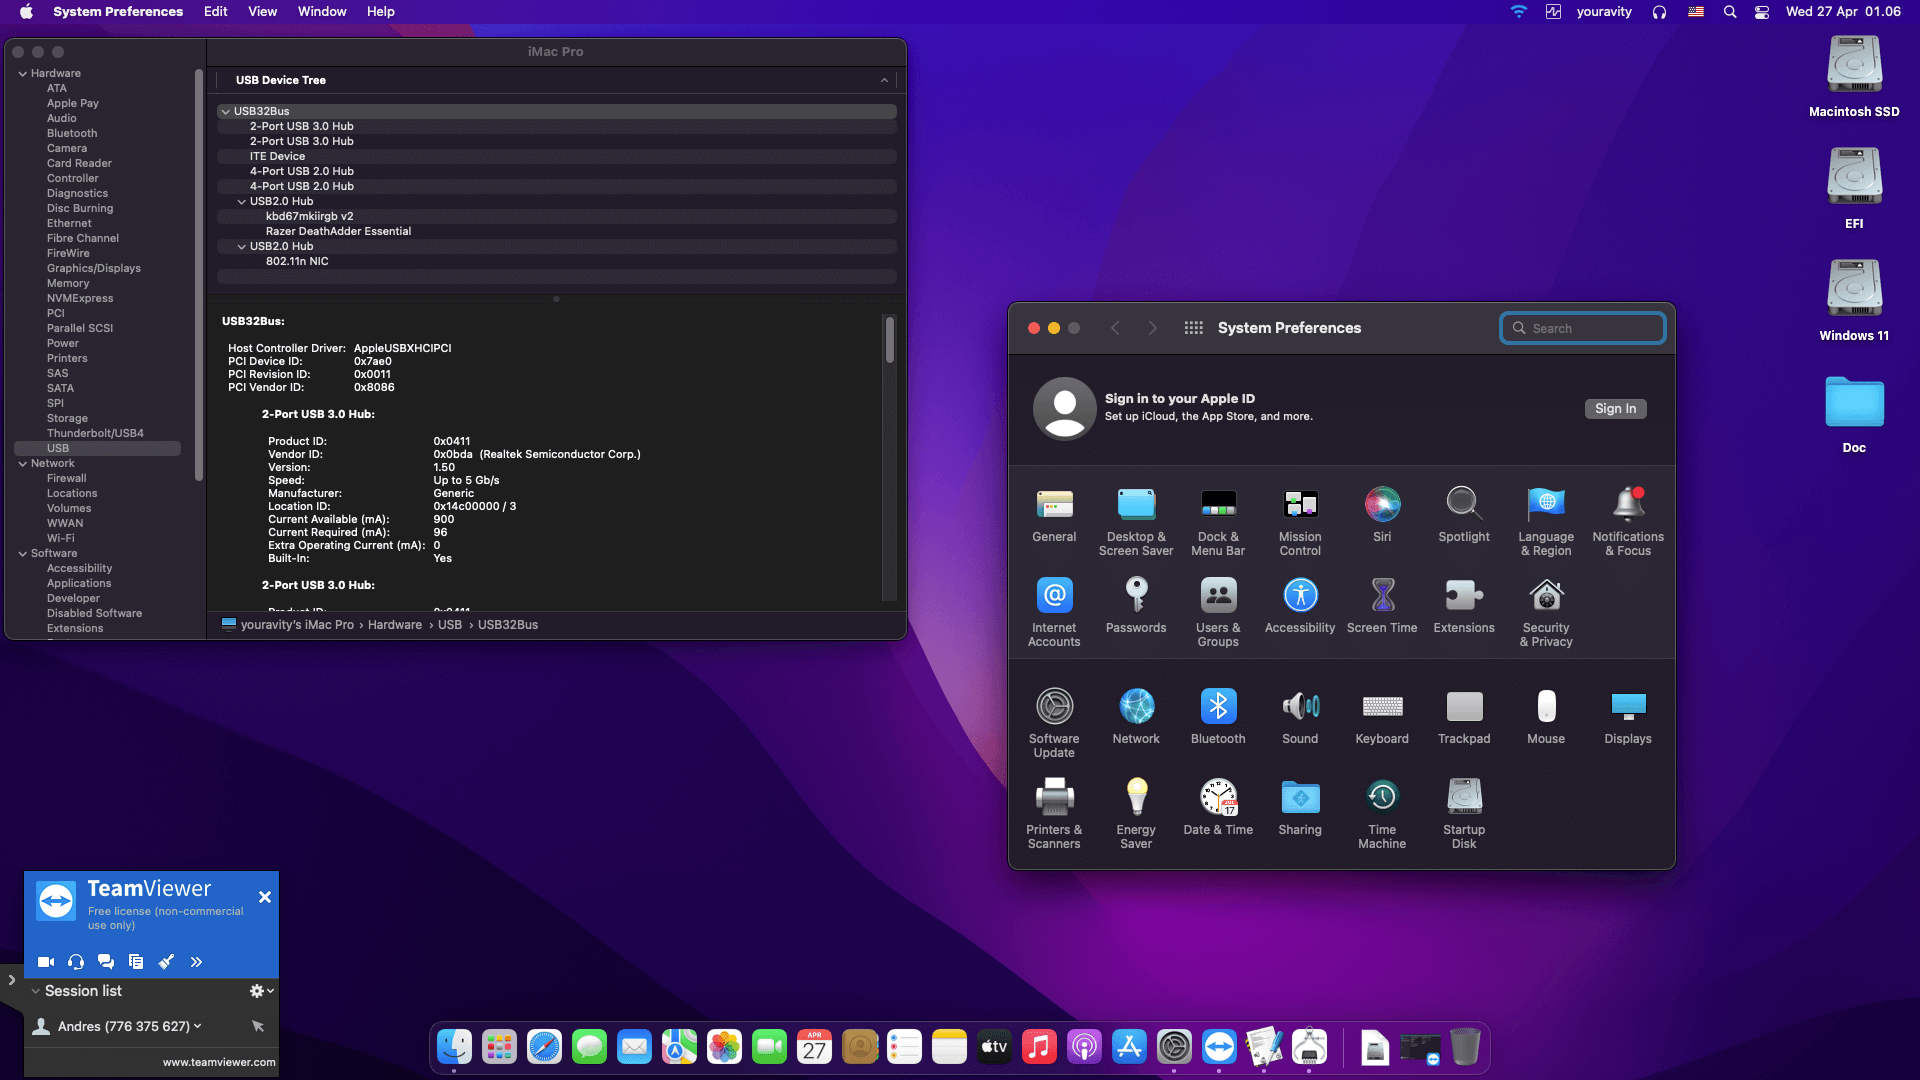Start TeamViewer video call icon

click(46, 962)
